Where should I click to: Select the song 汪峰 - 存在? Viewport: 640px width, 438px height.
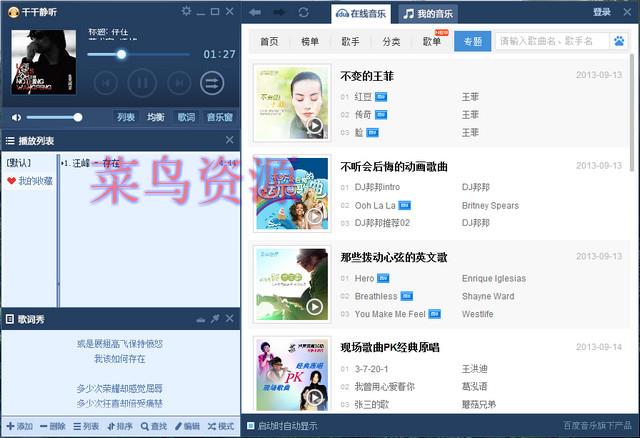149,163
